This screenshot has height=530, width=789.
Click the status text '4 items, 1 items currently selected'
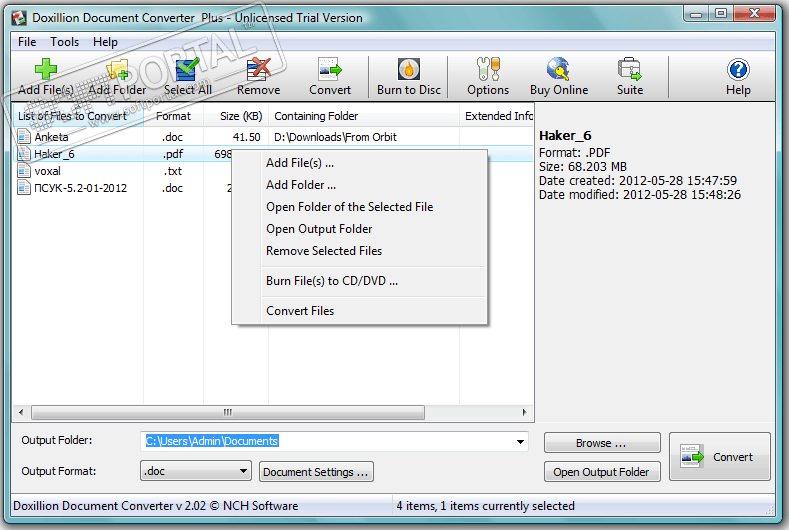pyautogui.click(x=485, y=506)
